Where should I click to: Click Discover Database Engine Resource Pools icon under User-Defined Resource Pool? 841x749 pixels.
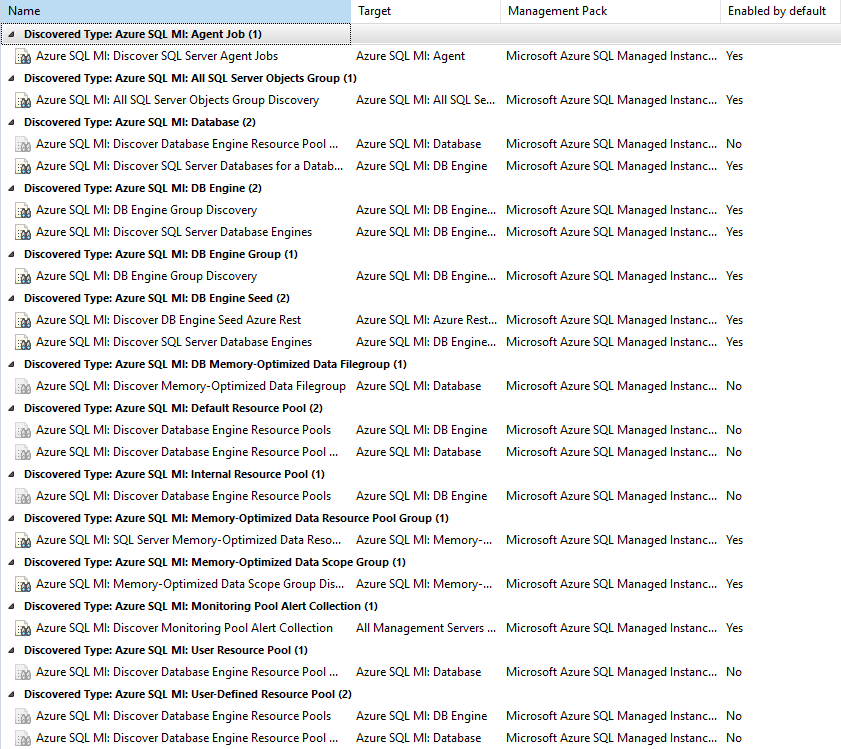click(x=23, y=716)
